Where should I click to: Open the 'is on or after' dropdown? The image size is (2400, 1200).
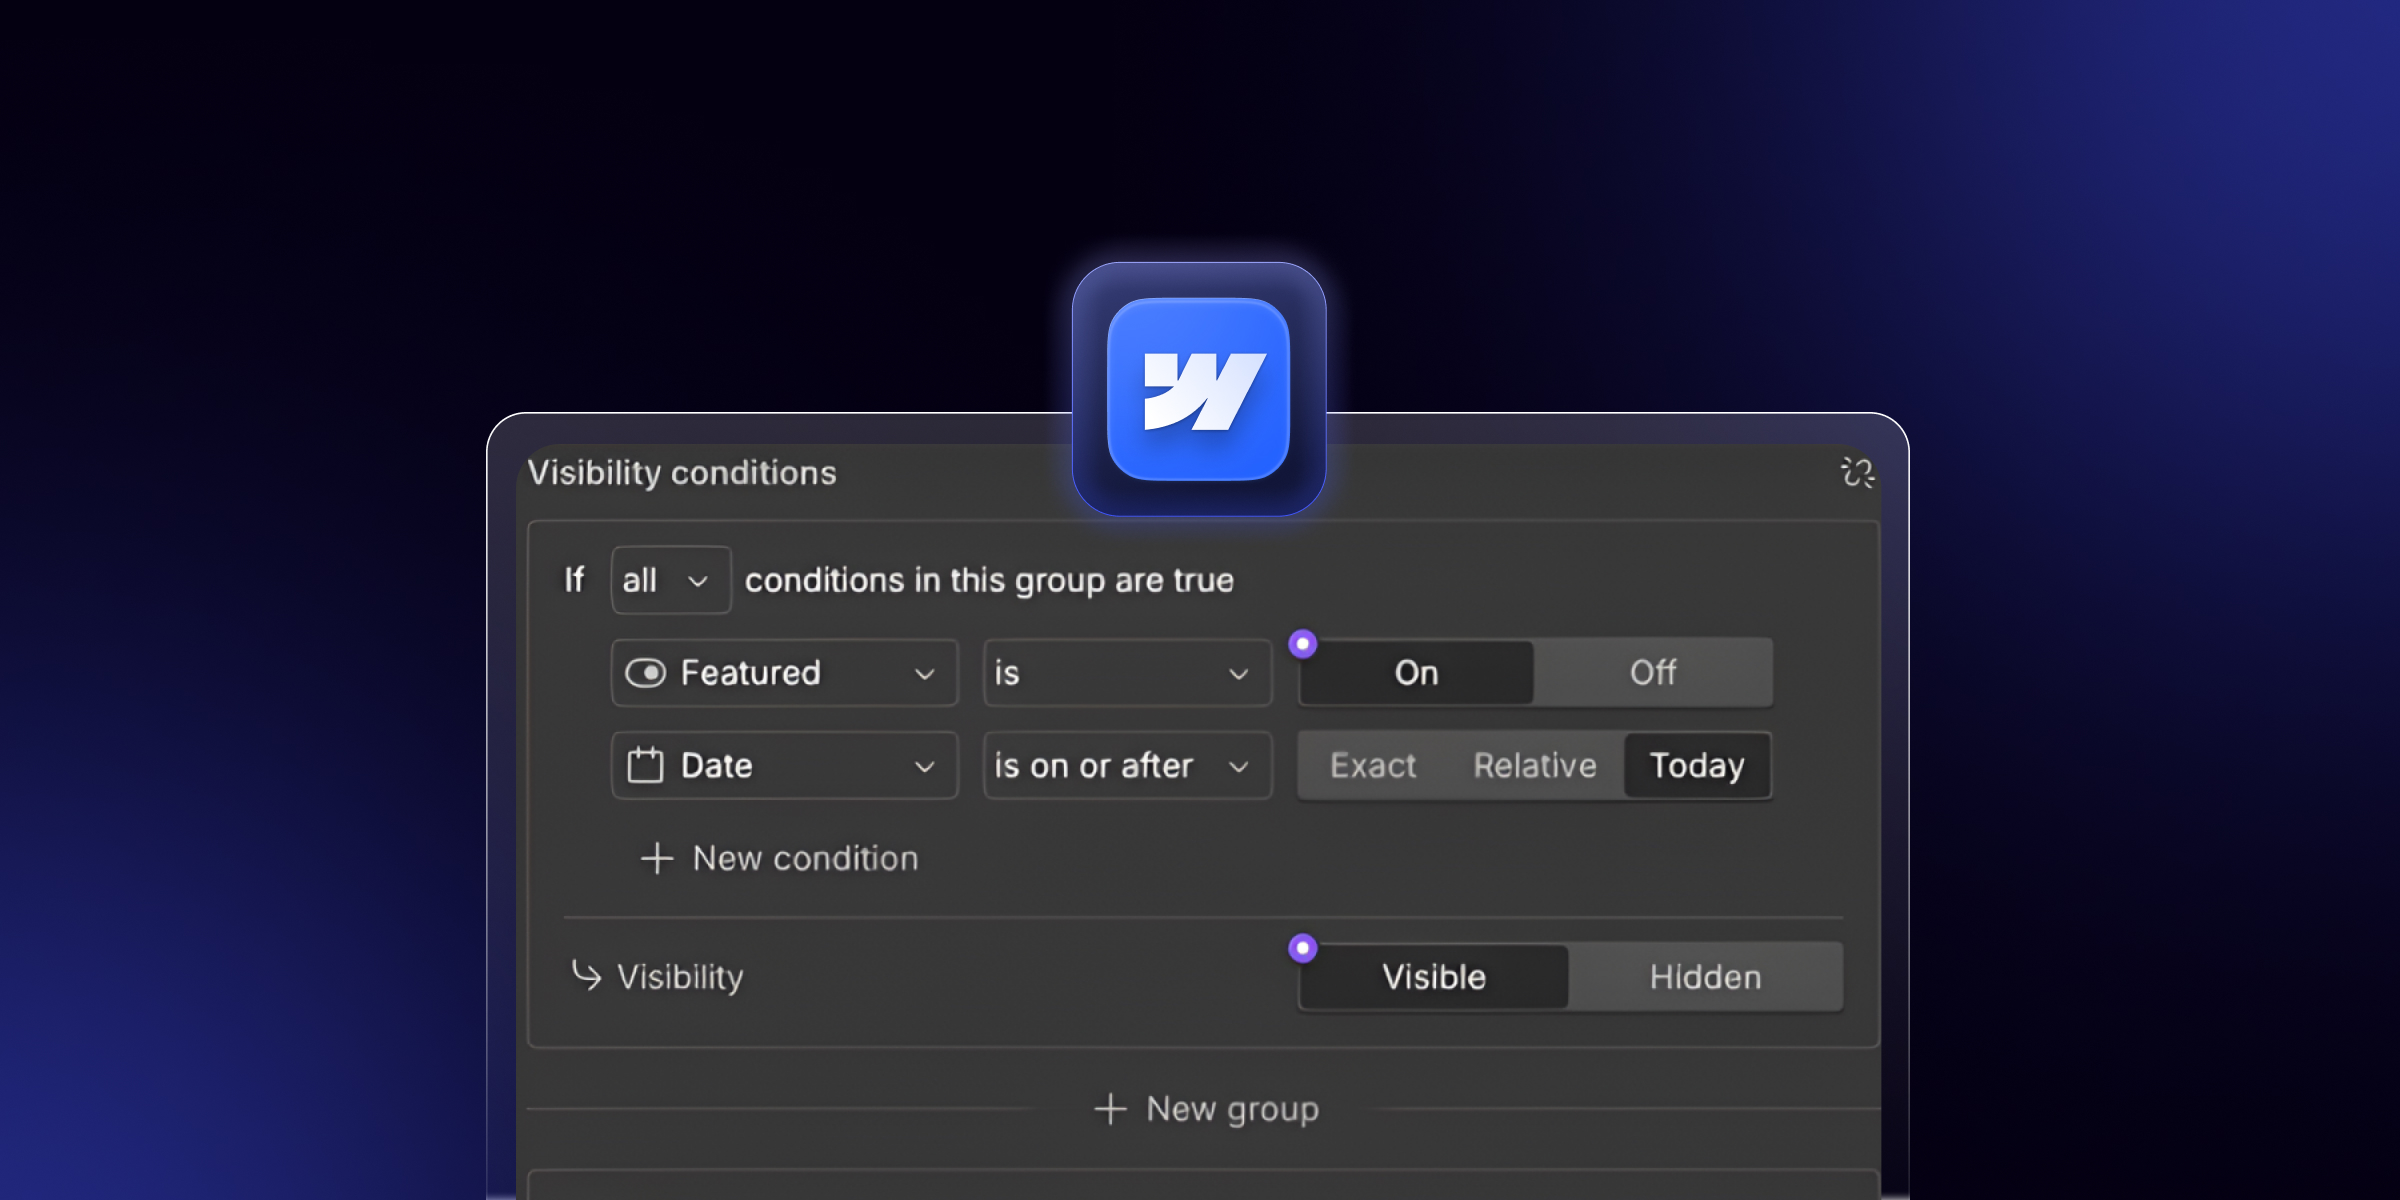point(1128,766)
